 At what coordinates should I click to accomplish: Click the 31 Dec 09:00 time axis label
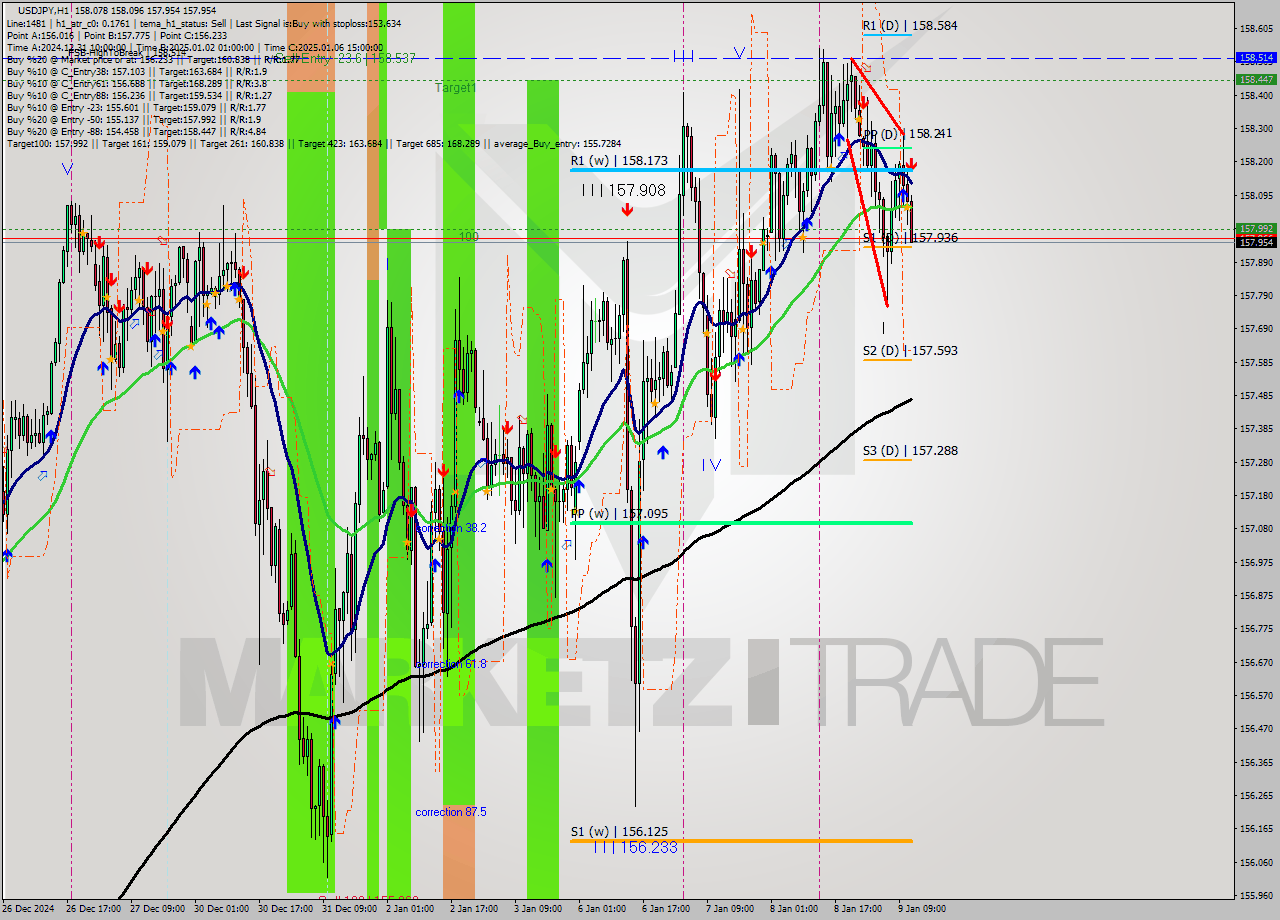pos(348,909)
